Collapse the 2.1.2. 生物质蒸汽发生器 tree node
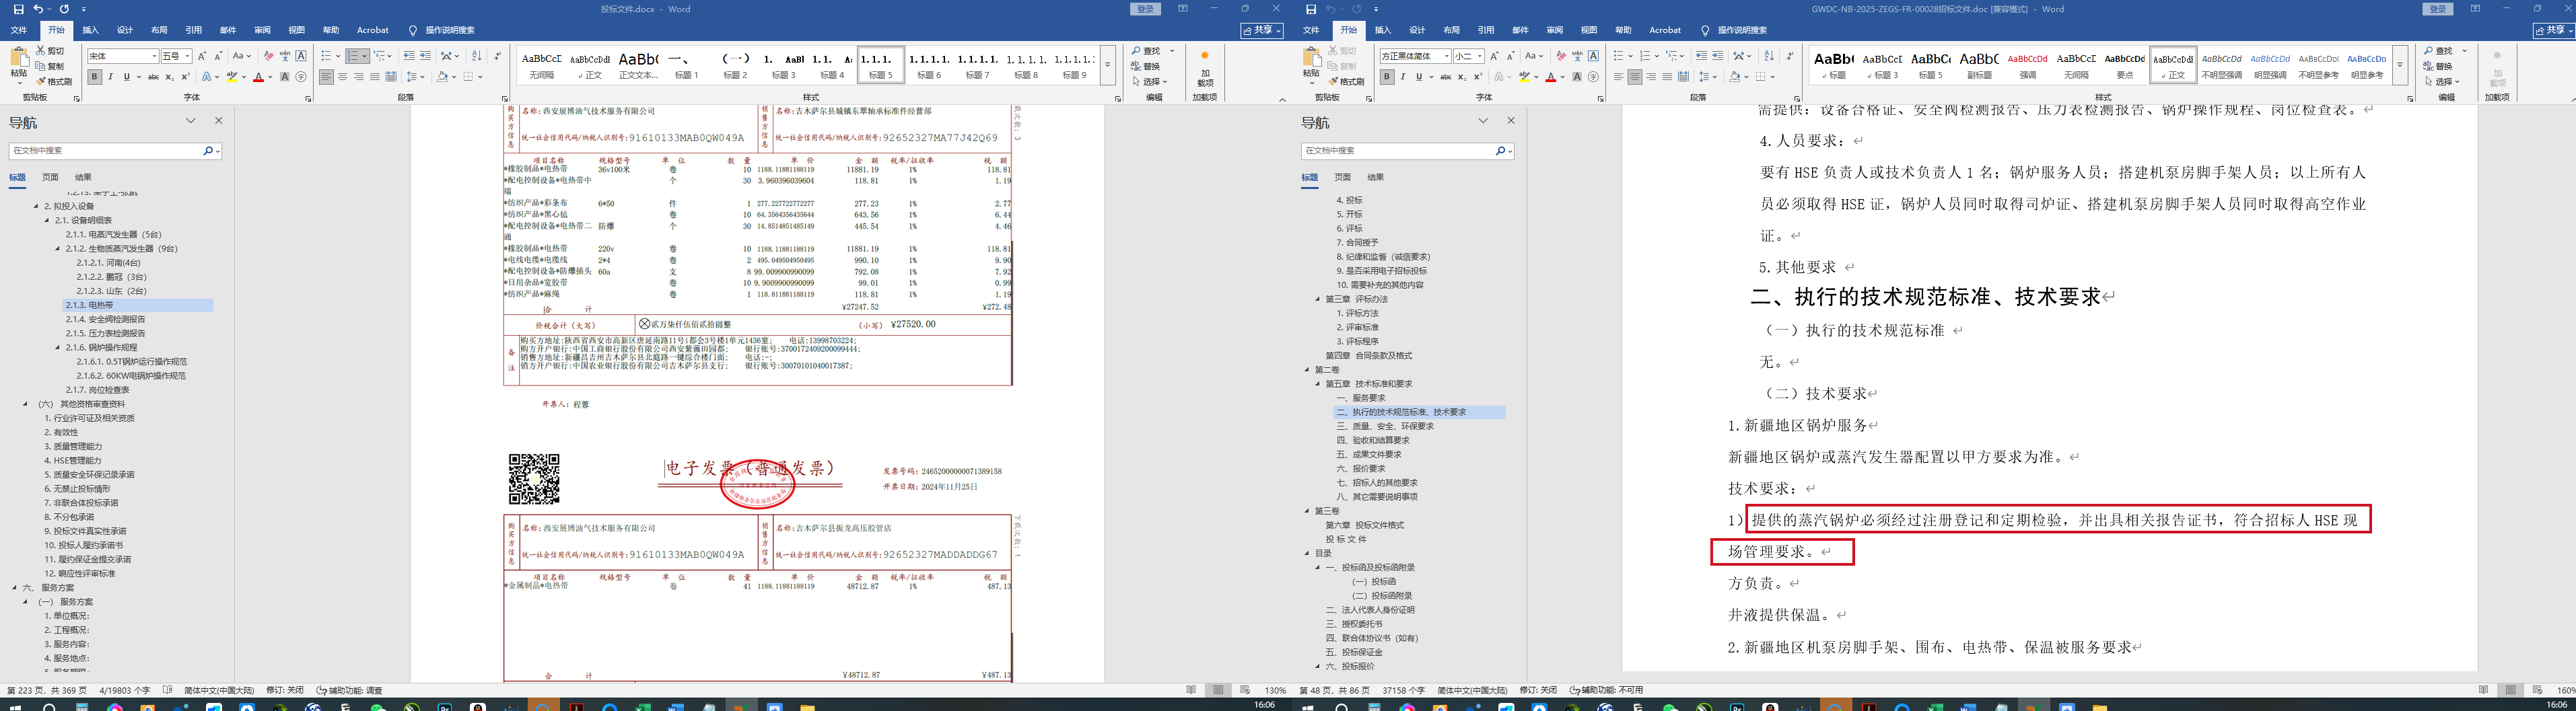 [x=58, y=248]
